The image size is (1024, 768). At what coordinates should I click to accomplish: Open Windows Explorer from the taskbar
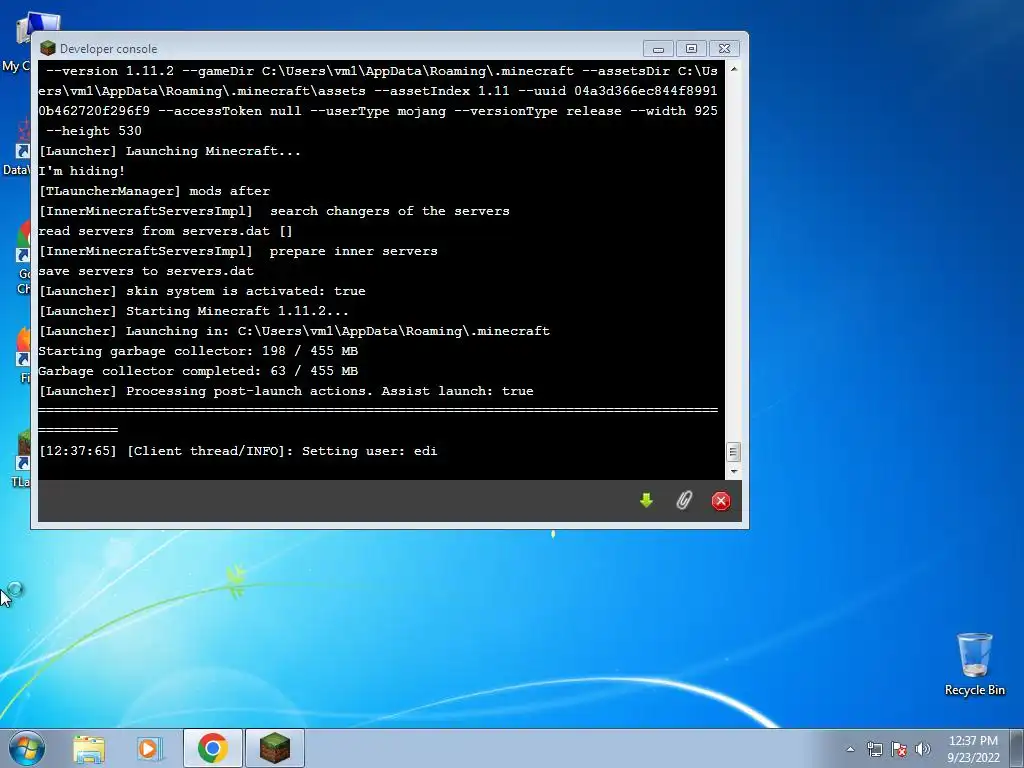[89, 748]
